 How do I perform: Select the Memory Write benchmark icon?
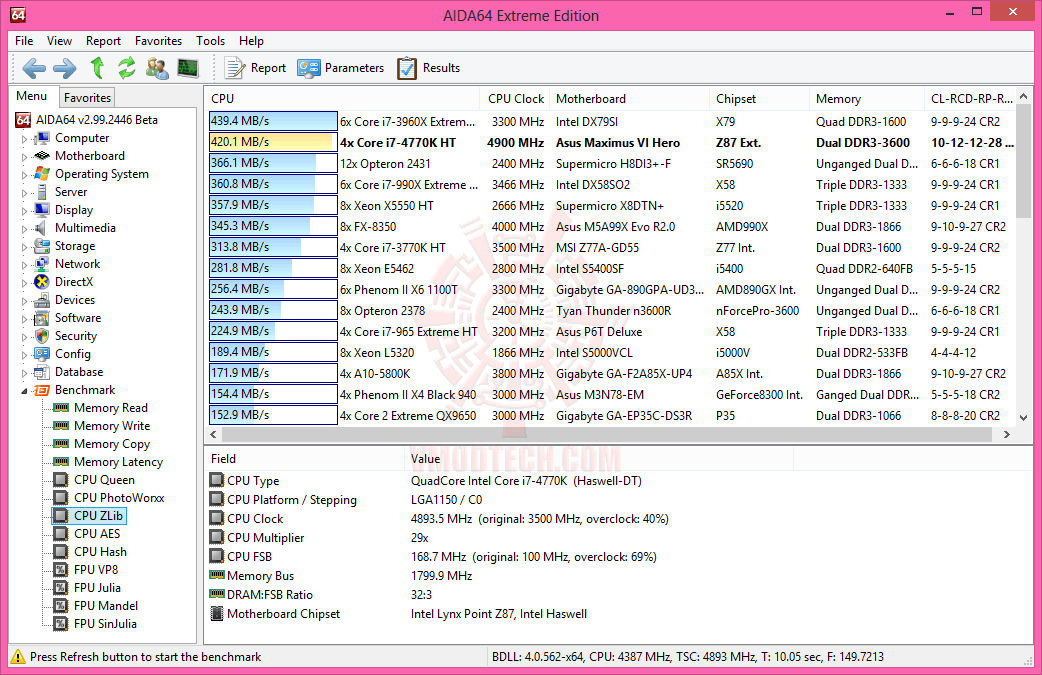[61, 425]
